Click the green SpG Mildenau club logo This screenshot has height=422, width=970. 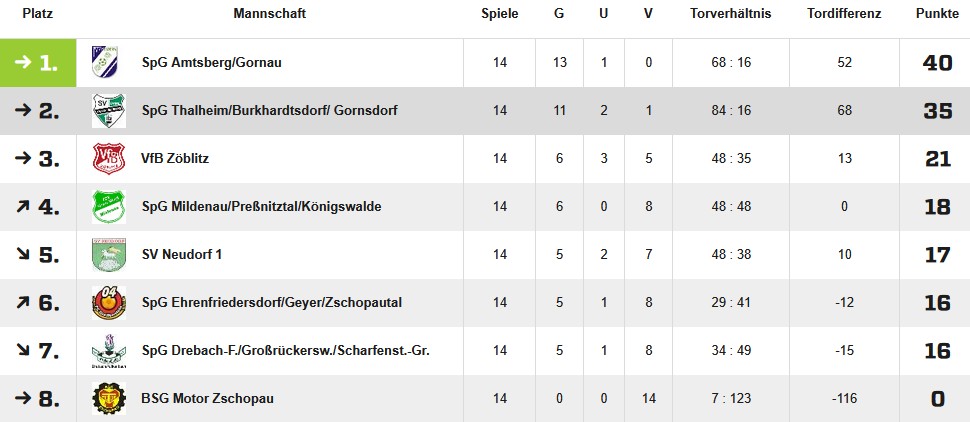pyautogui.click(x=109, y=206)
